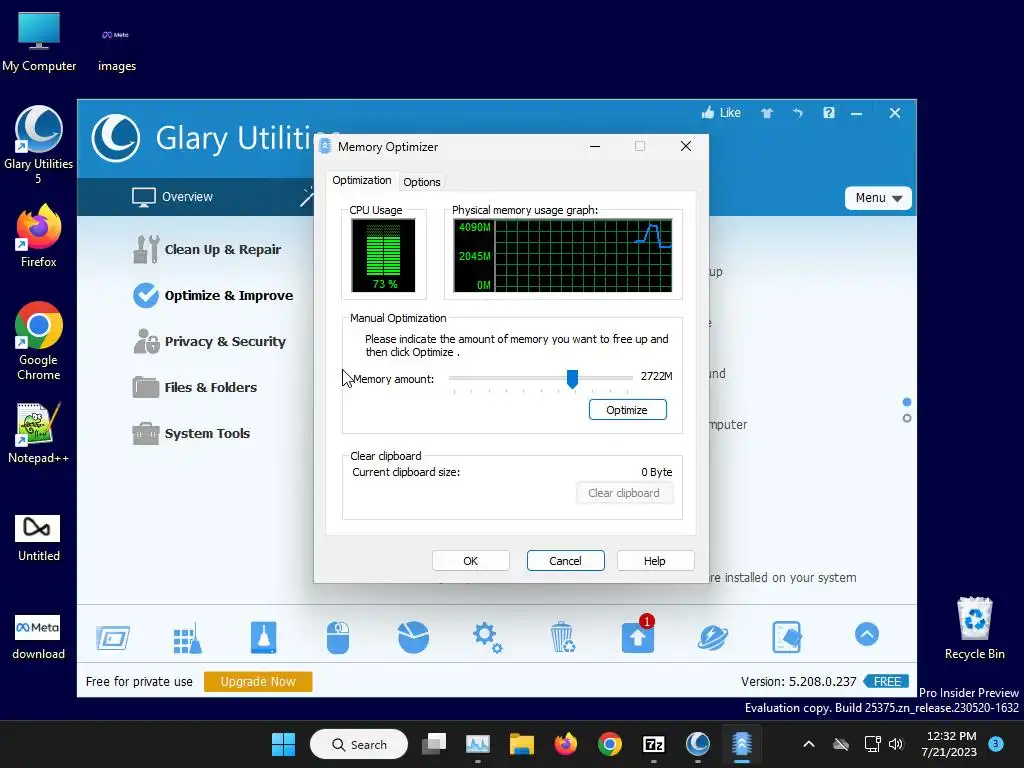Open the browser assistant planet icon
The image size is (1024, 768).
coord(712,637)
